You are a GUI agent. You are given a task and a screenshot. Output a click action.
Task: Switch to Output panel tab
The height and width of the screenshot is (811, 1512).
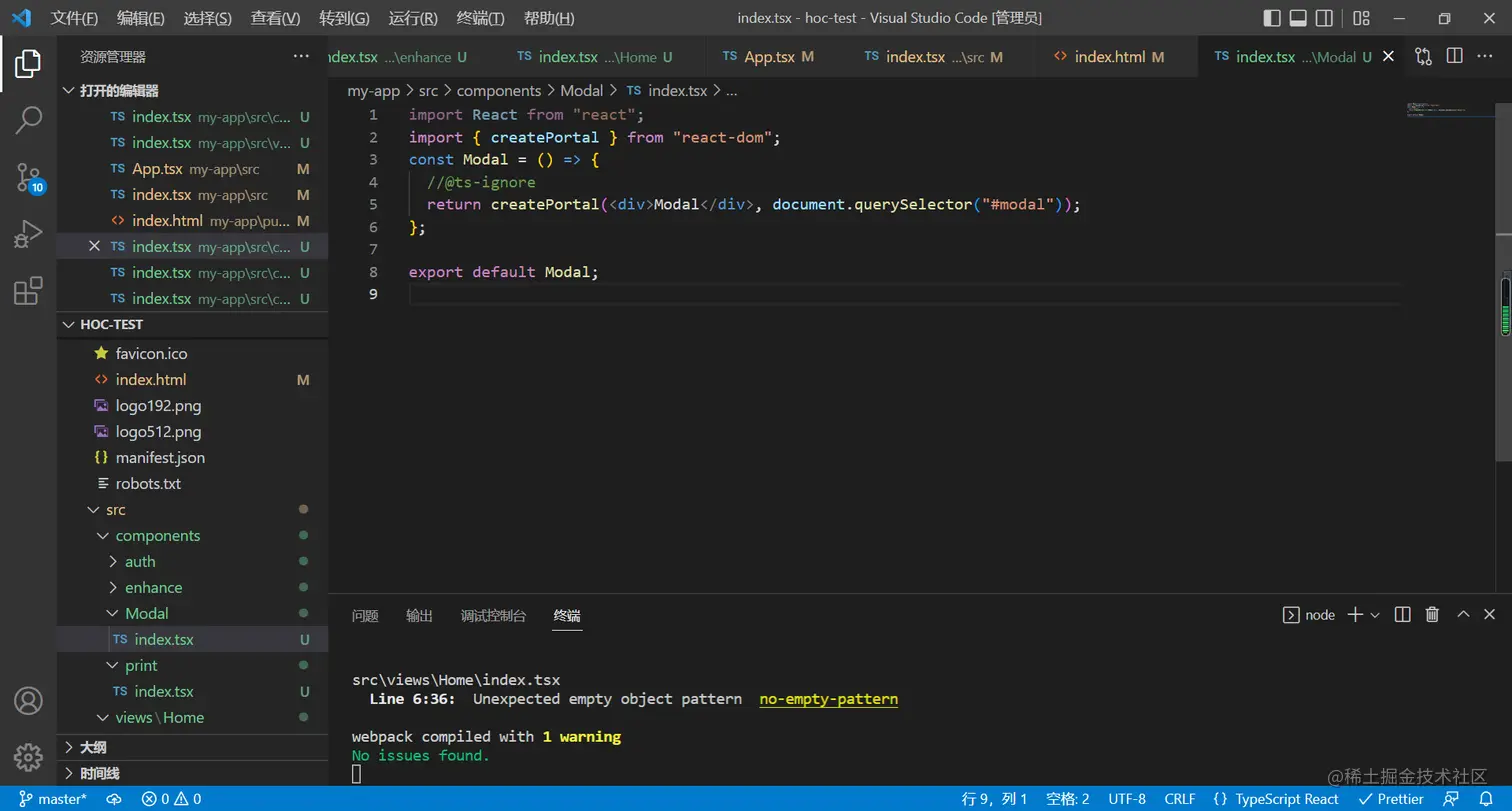[420, 616]
